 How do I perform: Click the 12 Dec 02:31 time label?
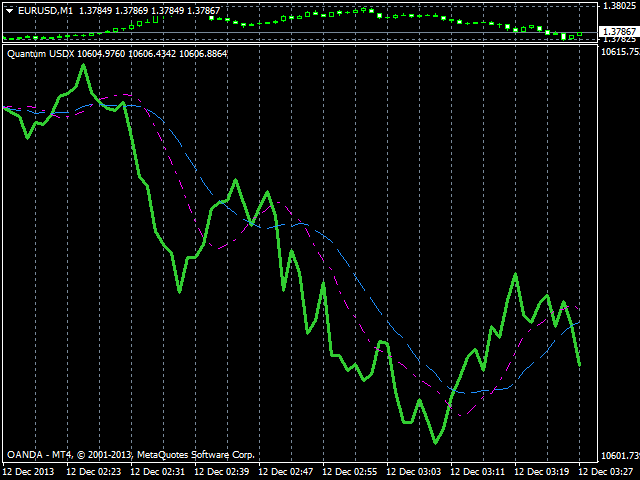pyautogui.click(x=161, y=471)
